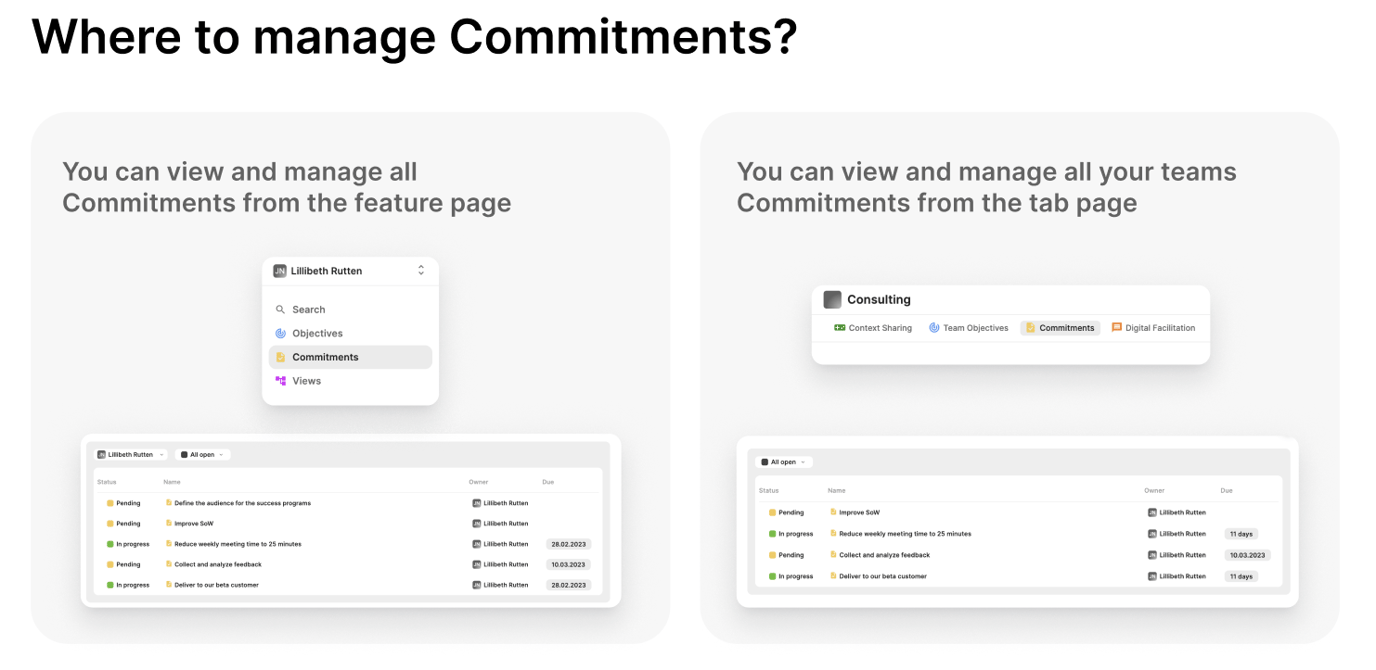Click the yellow document icon beside 'Define the audience'
Image resolution: width=1376 pixels, height=670 pixels.
coord(169,503)
